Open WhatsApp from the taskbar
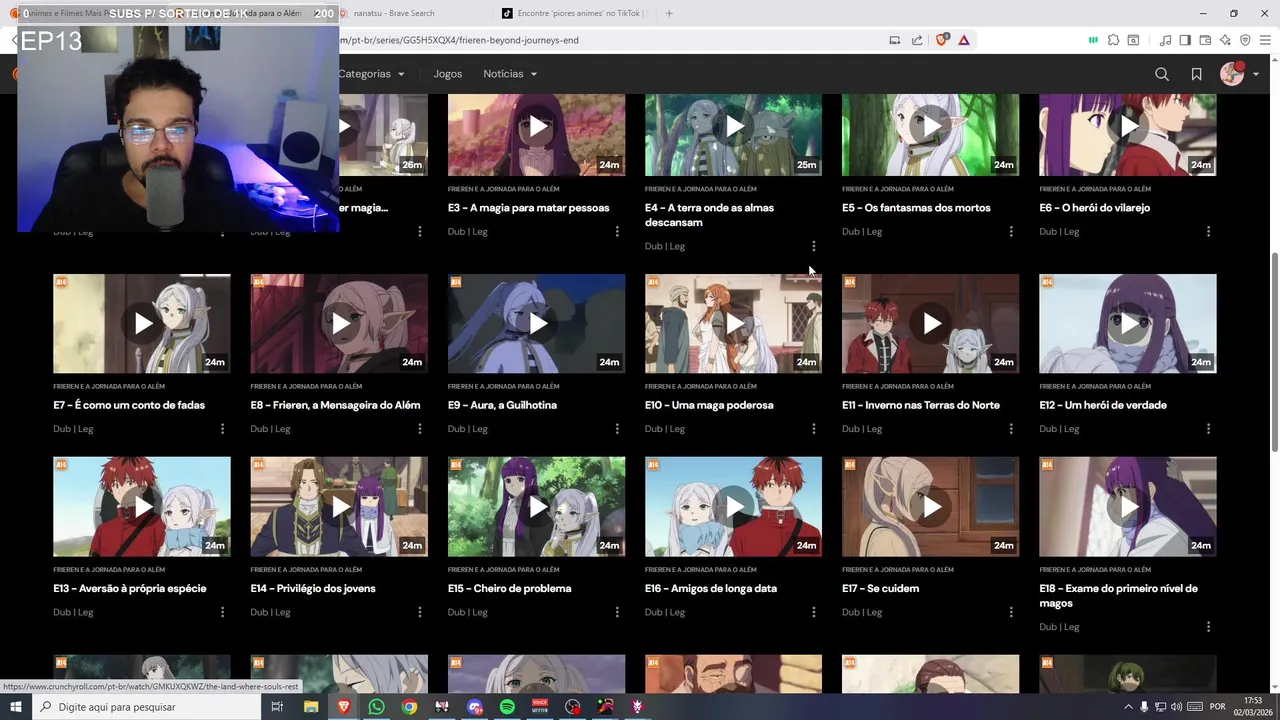Image resolution: width=1280 pixels, height=720 pixels. coord(376,707)
